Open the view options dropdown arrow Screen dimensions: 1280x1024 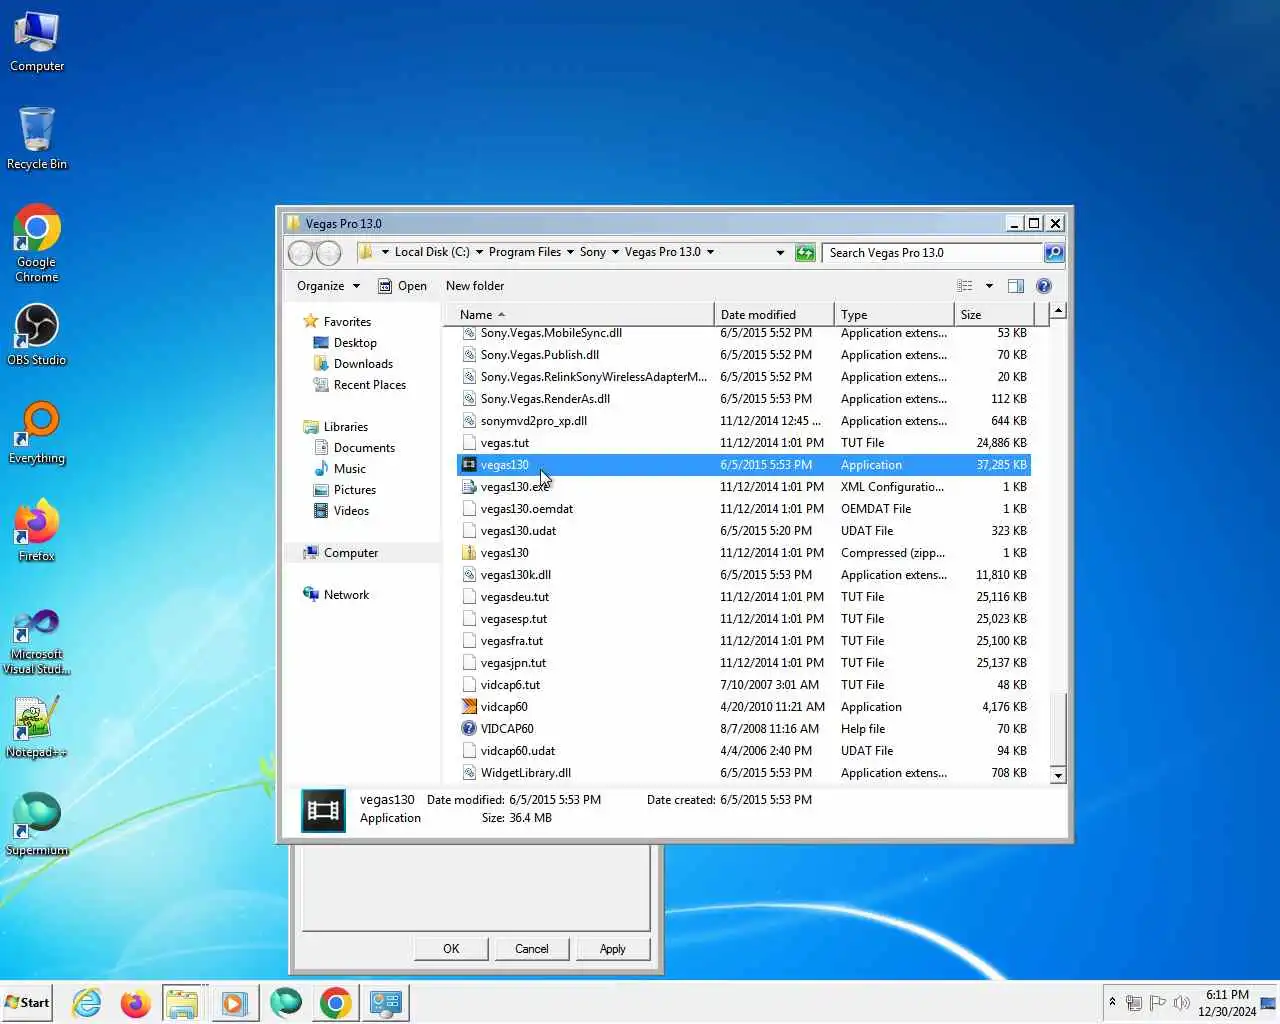coord(989,286)
